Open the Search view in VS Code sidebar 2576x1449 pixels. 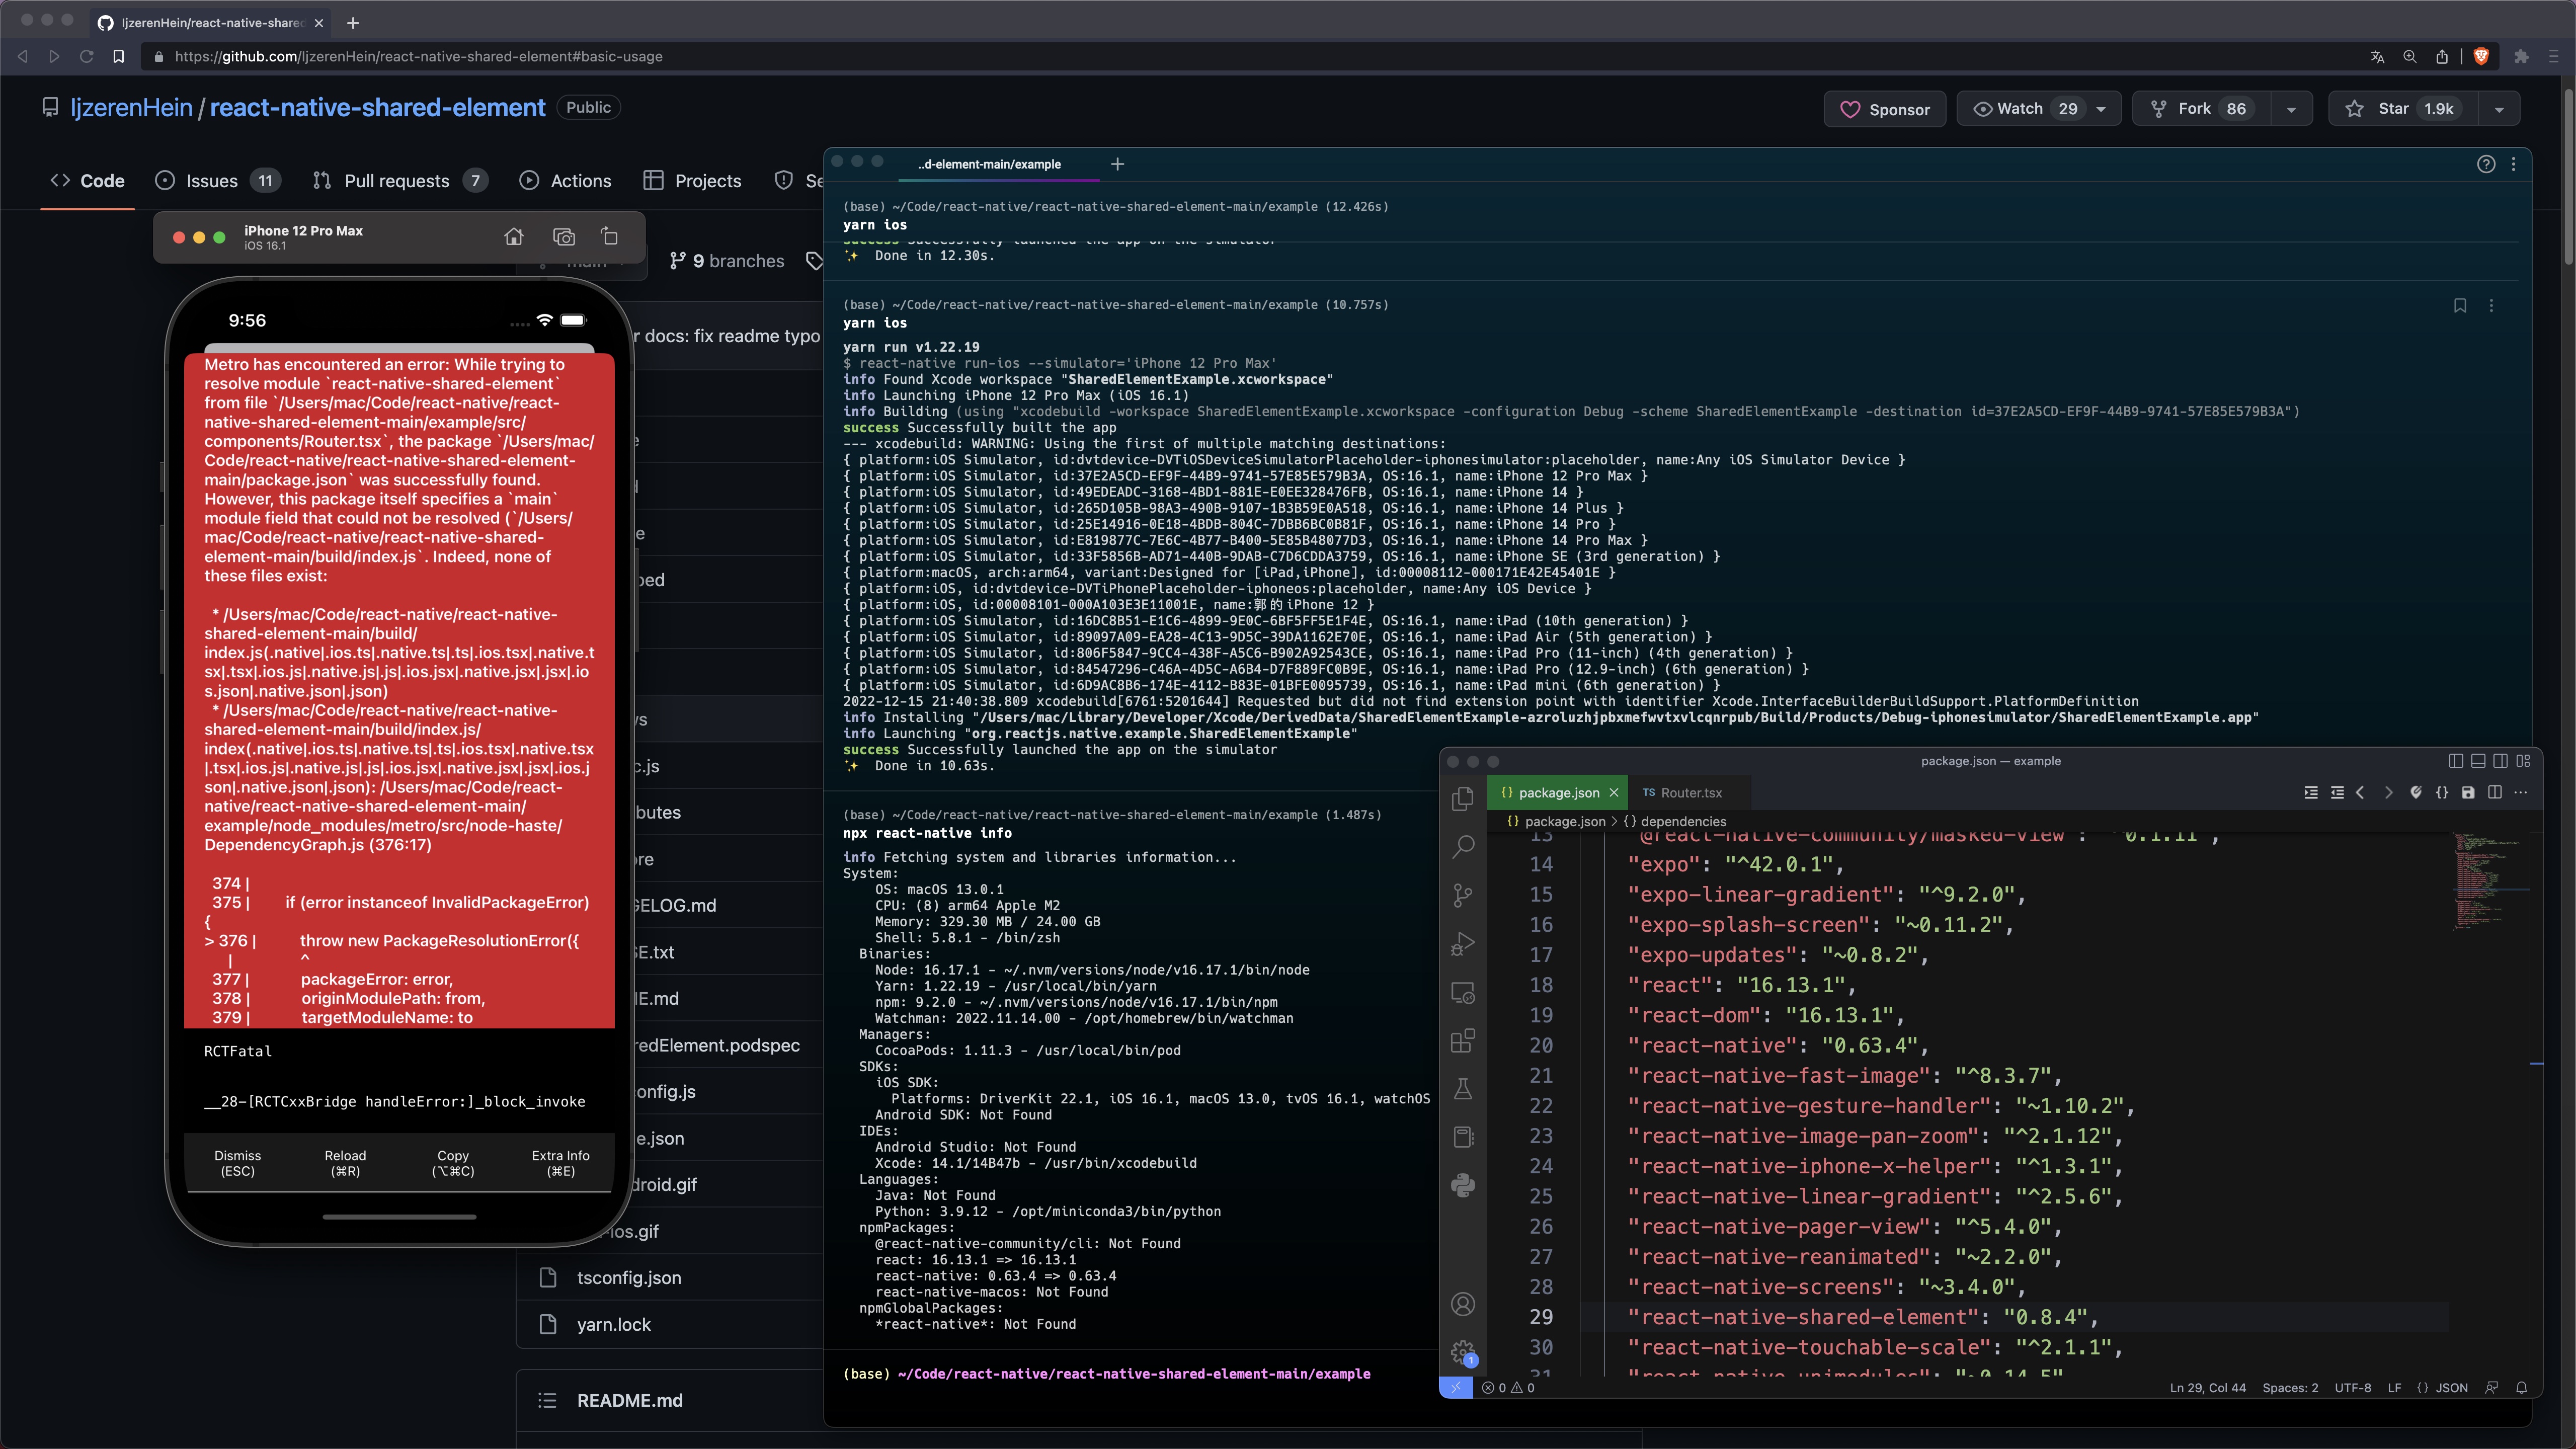(x=1463, y=846)
